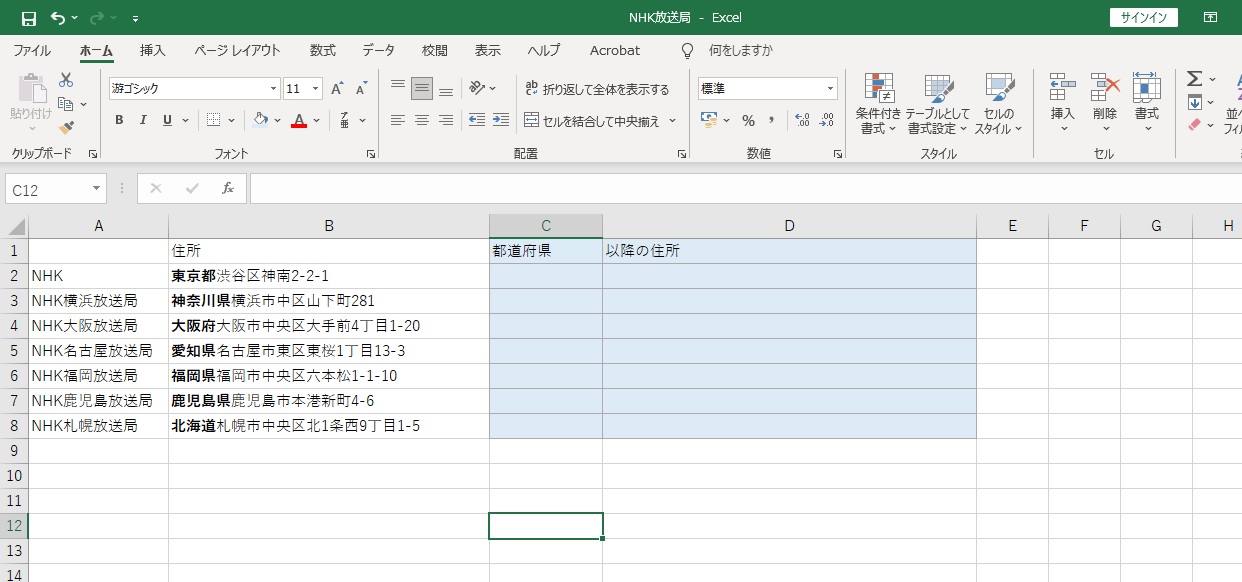Open 条件付き書式 conditional formatting
This screenshot has height=582, width=1242.
pos(879,105)
